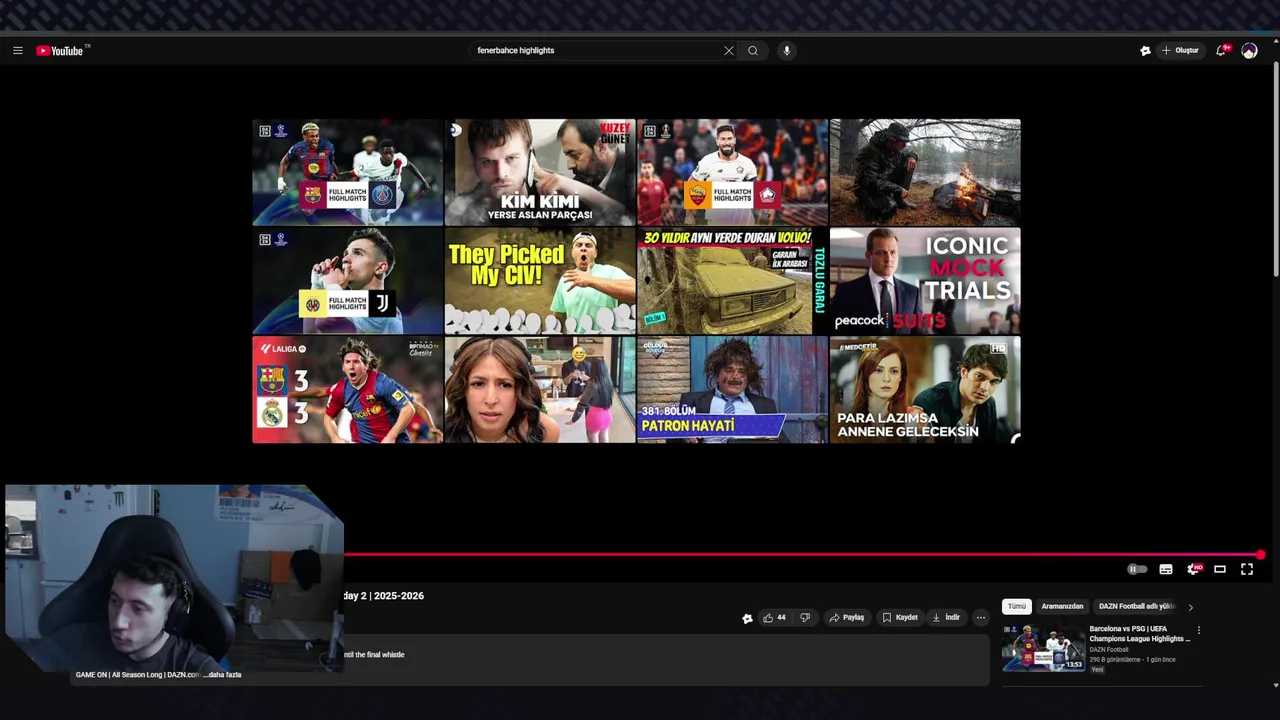1280x720 pixels.
Task: Open the more actions ellipsis under video
Action: click(x=981, y=618)
